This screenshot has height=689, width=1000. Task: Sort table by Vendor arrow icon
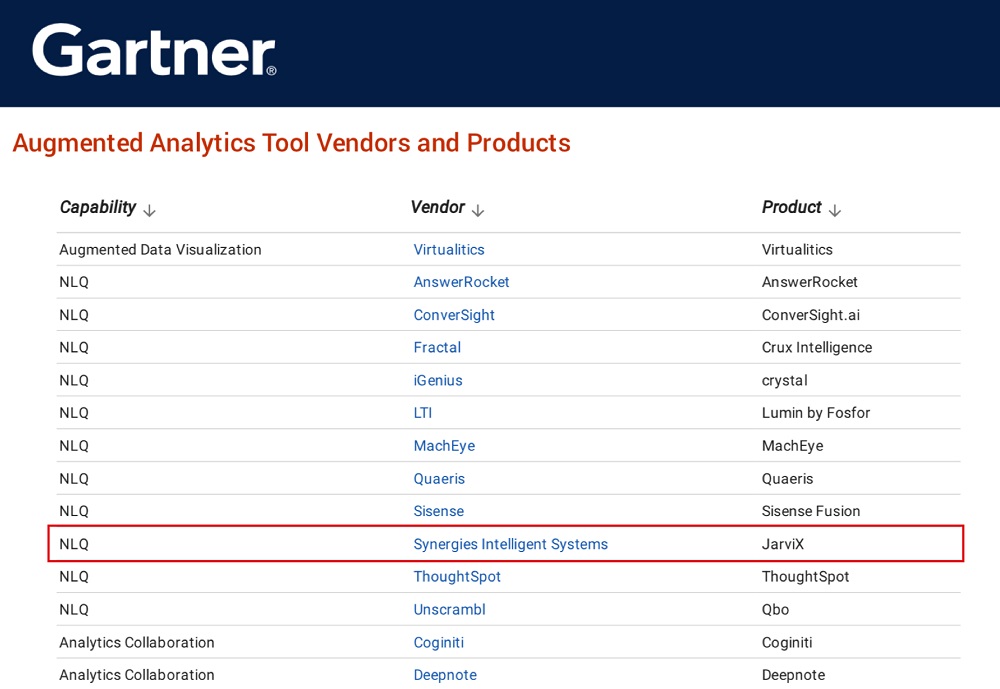[x=478, y=211]
